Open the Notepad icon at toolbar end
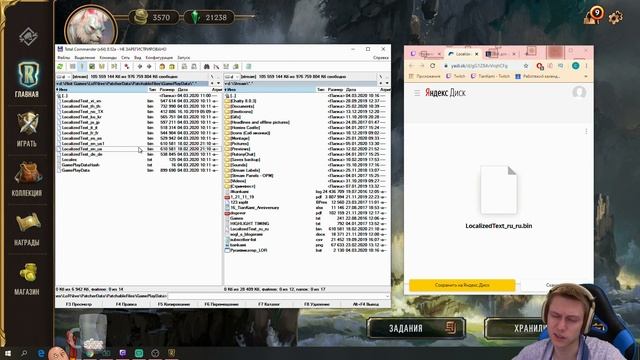The image size is (640, 360). coord(248,67)
